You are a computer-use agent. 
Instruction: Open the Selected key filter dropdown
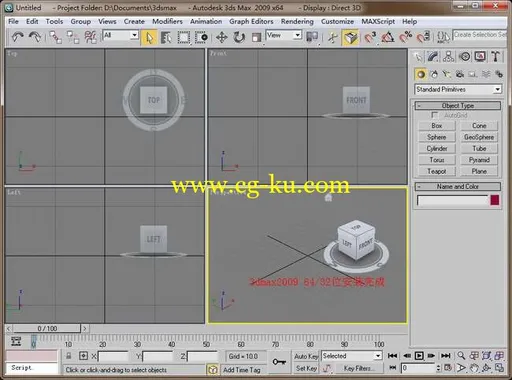tap(351, 356)
